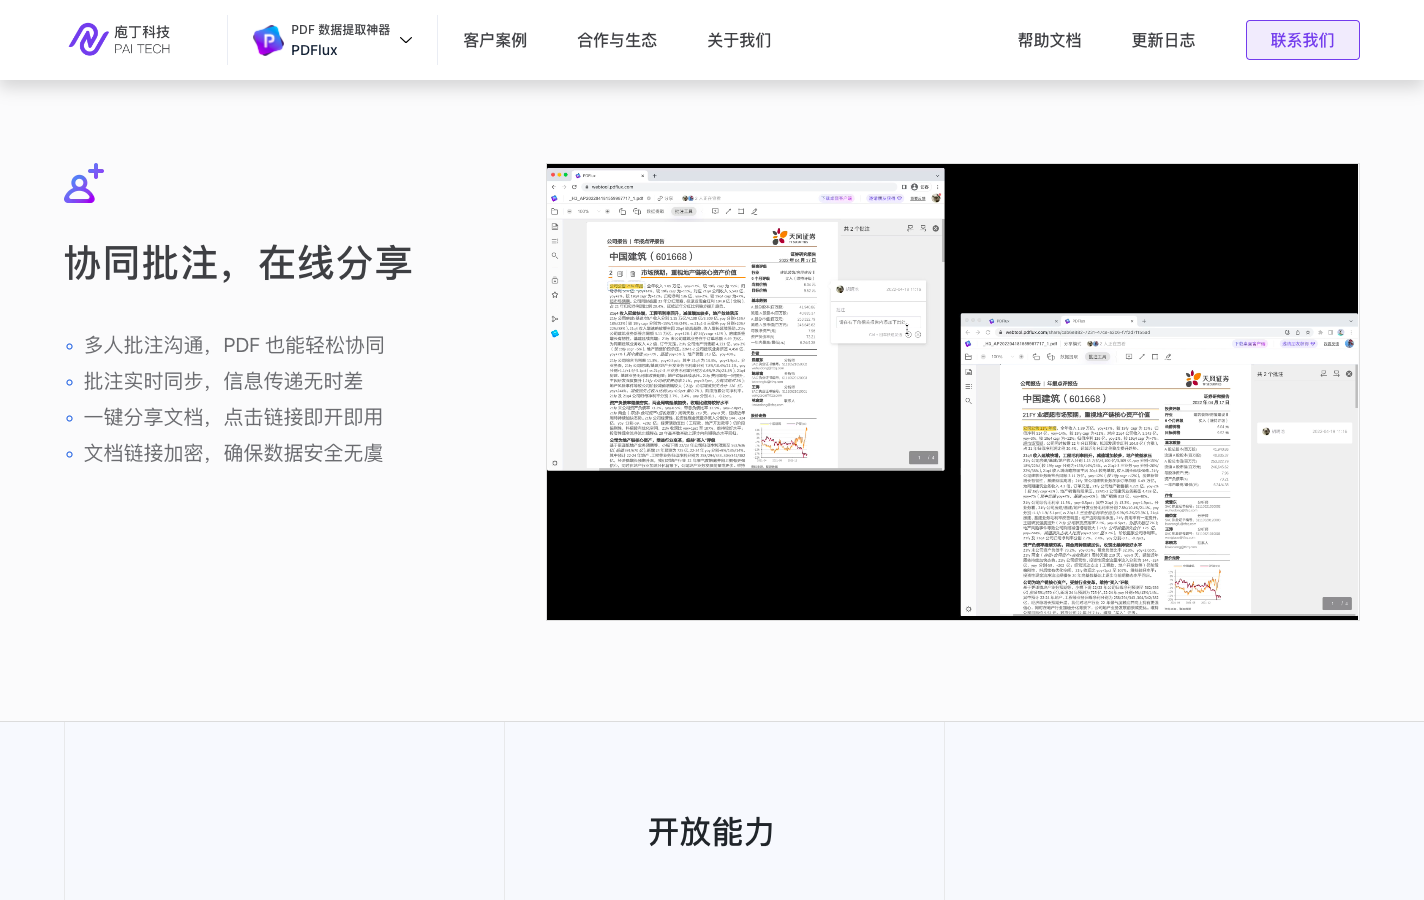Expand the PDFlux product dropdown chevron
Viewport: 1424px width, 900px height.
tap(406, 40)
